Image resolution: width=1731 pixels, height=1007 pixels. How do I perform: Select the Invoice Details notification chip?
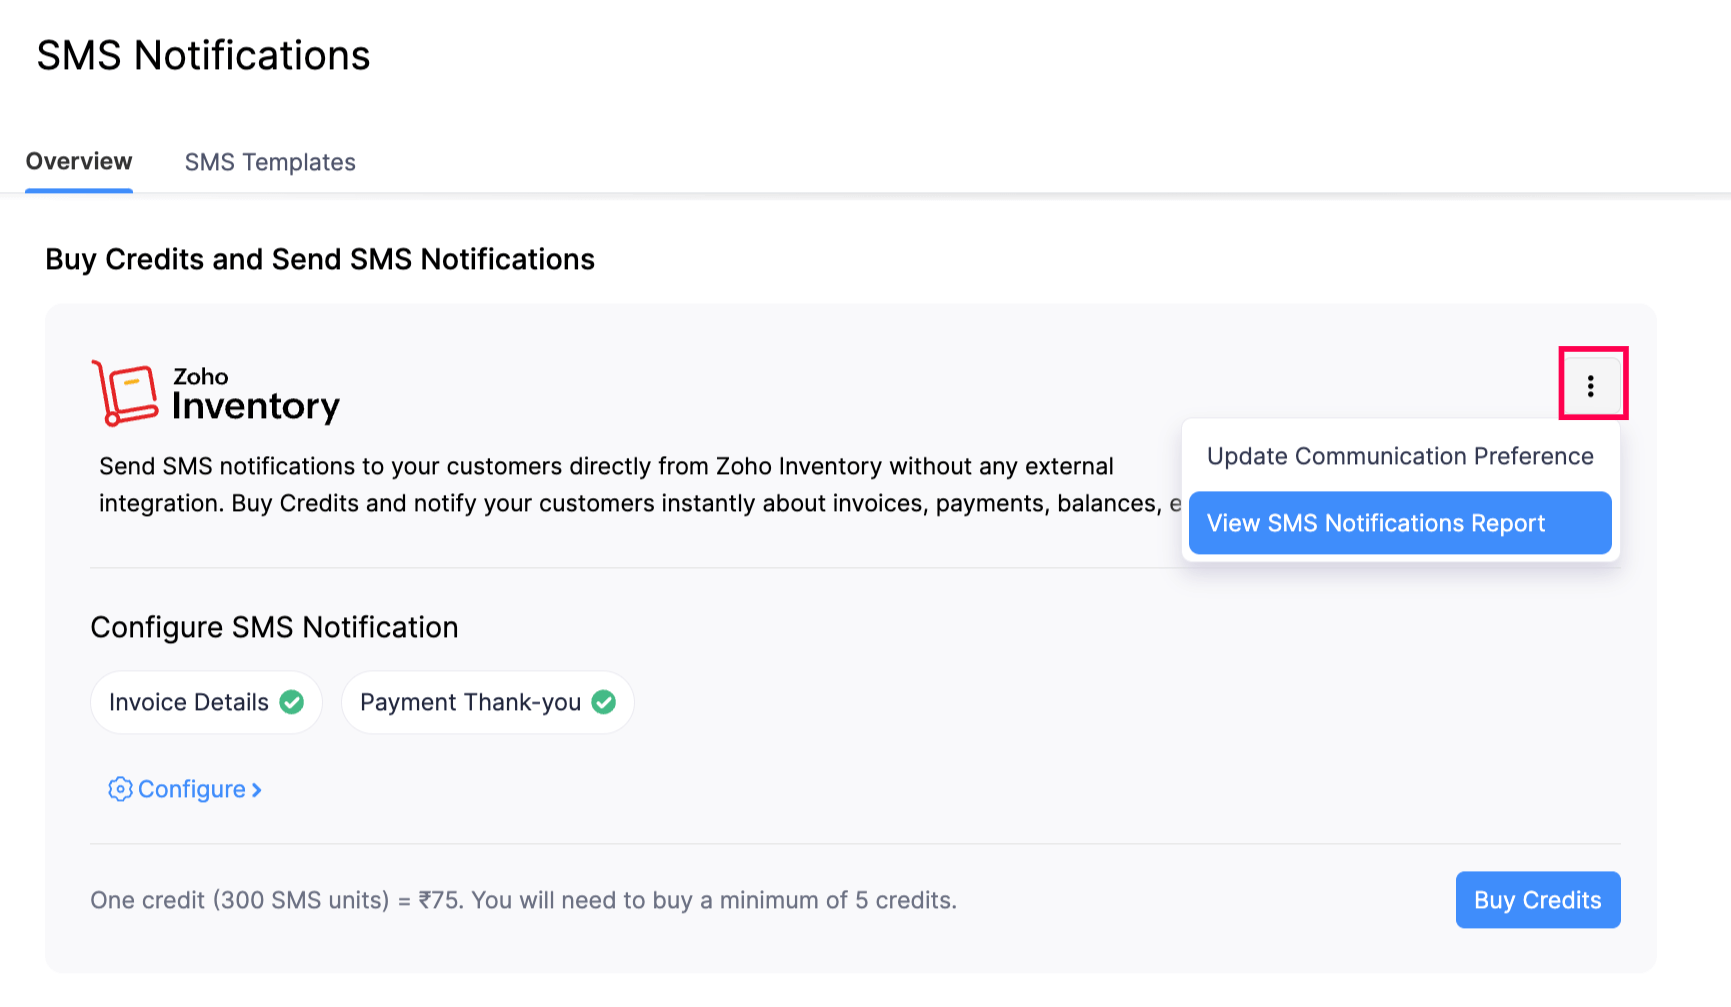point(205,702)
